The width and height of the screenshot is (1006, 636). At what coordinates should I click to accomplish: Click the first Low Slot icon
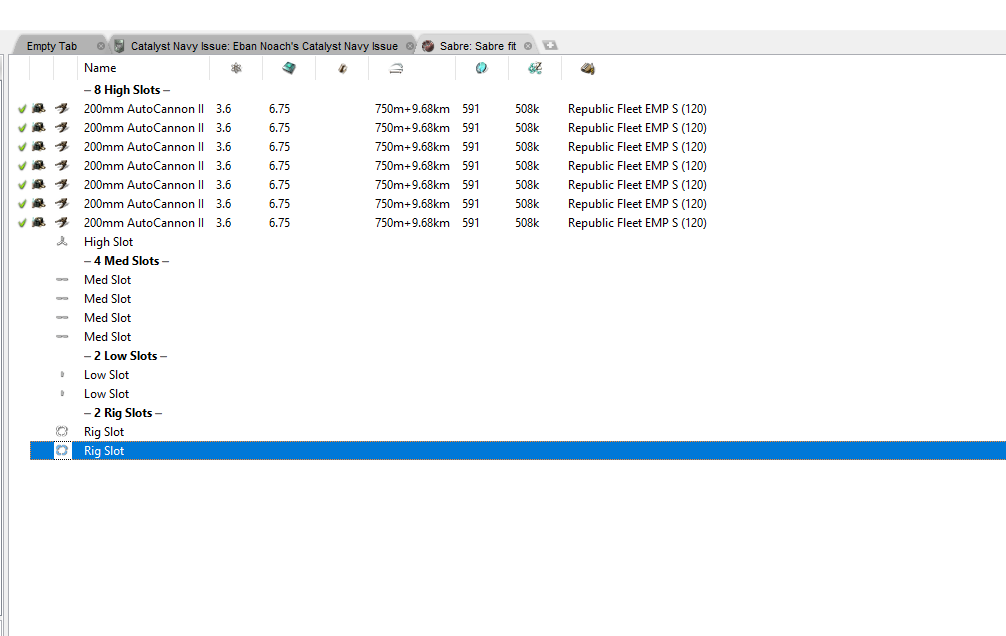(x=62, y=374)
